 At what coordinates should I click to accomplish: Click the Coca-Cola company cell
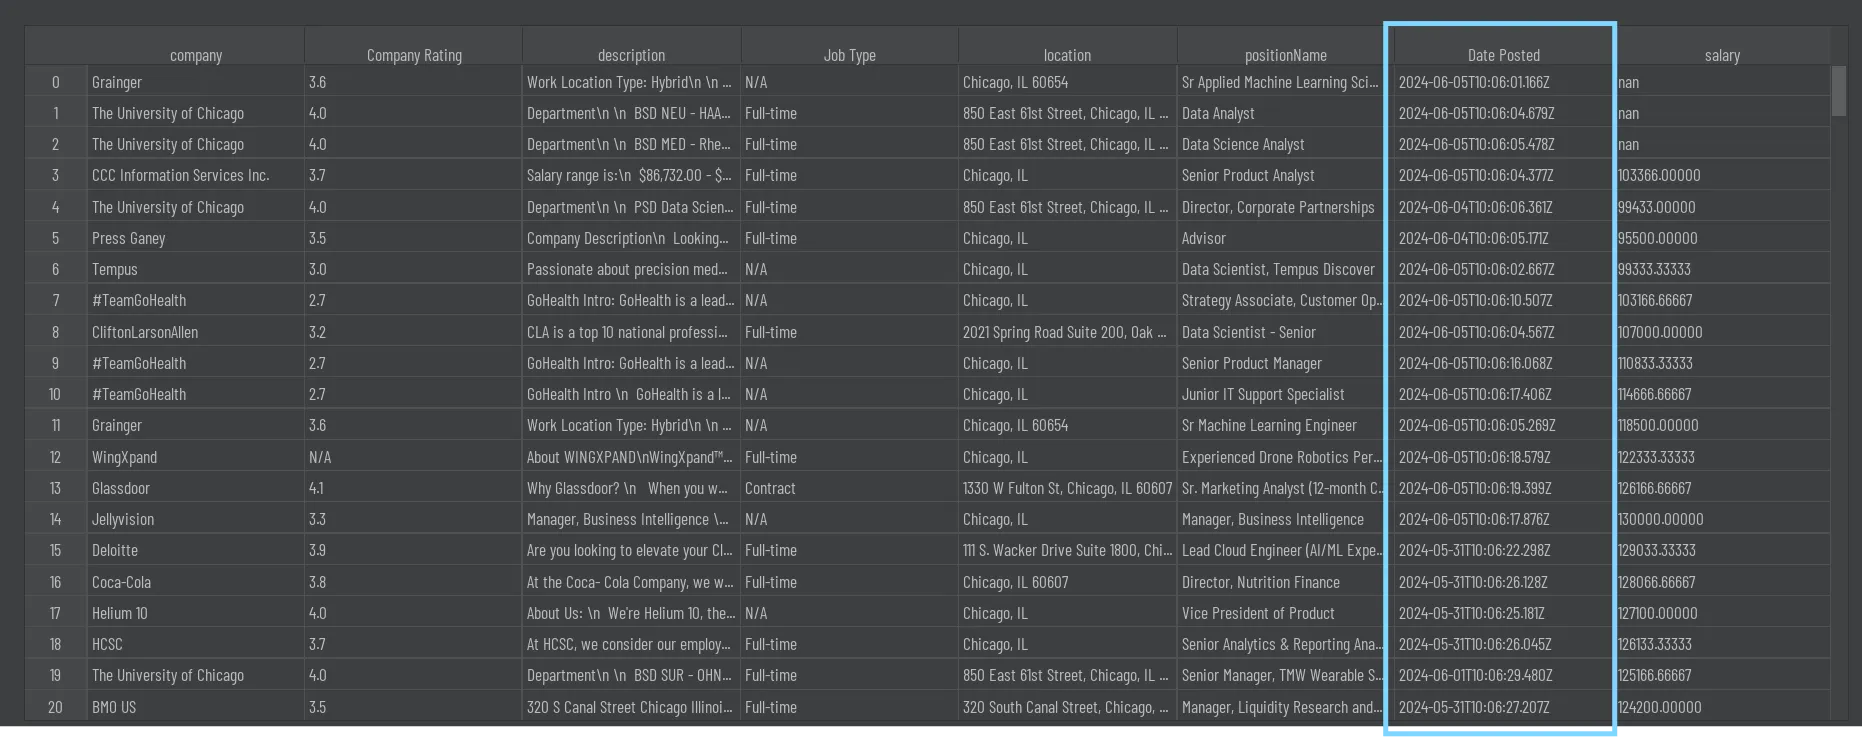coord(196,582)
